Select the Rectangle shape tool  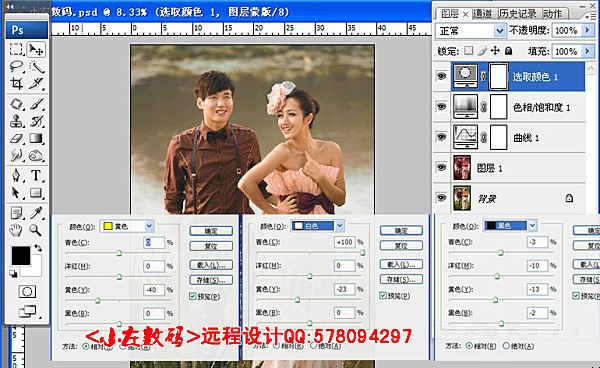36,193
